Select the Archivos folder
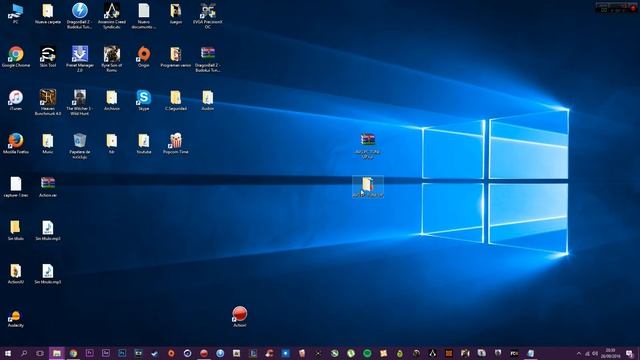Viewport: 640px width, 360px height. click(x=111, y=100)
